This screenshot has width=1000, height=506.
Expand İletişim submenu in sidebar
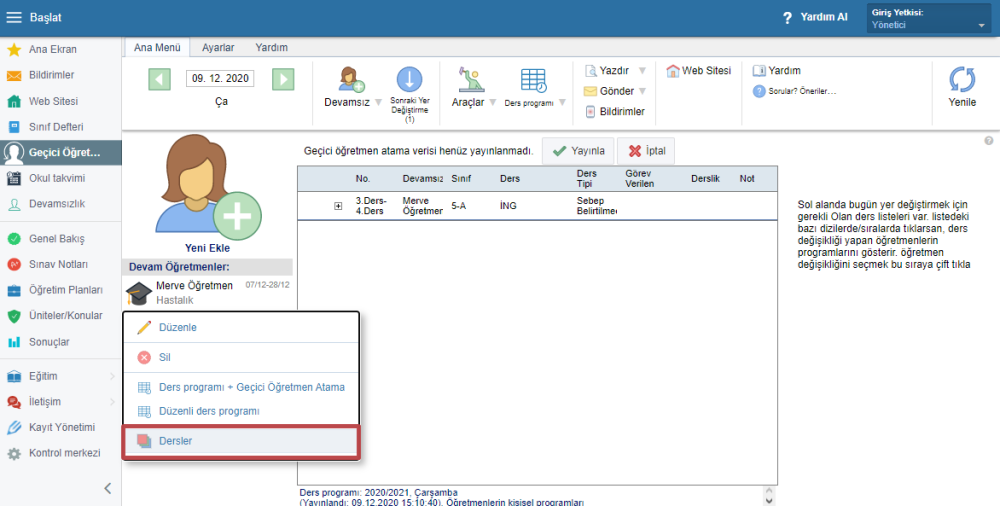coord(112,402)
